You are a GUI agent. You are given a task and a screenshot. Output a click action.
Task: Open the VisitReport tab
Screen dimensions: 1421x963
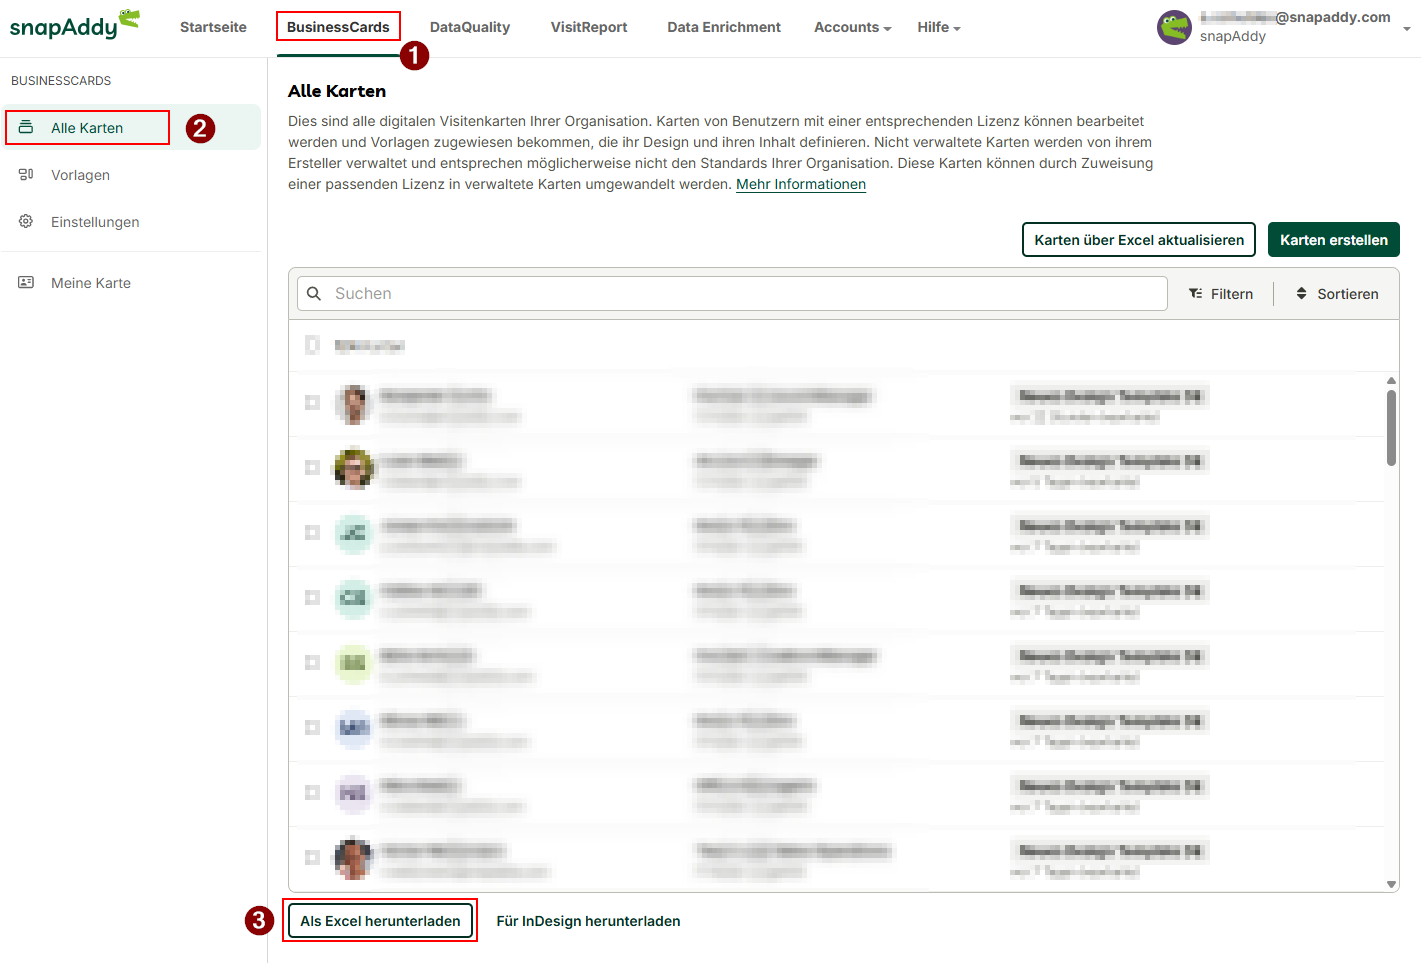(x=589, y=27)
